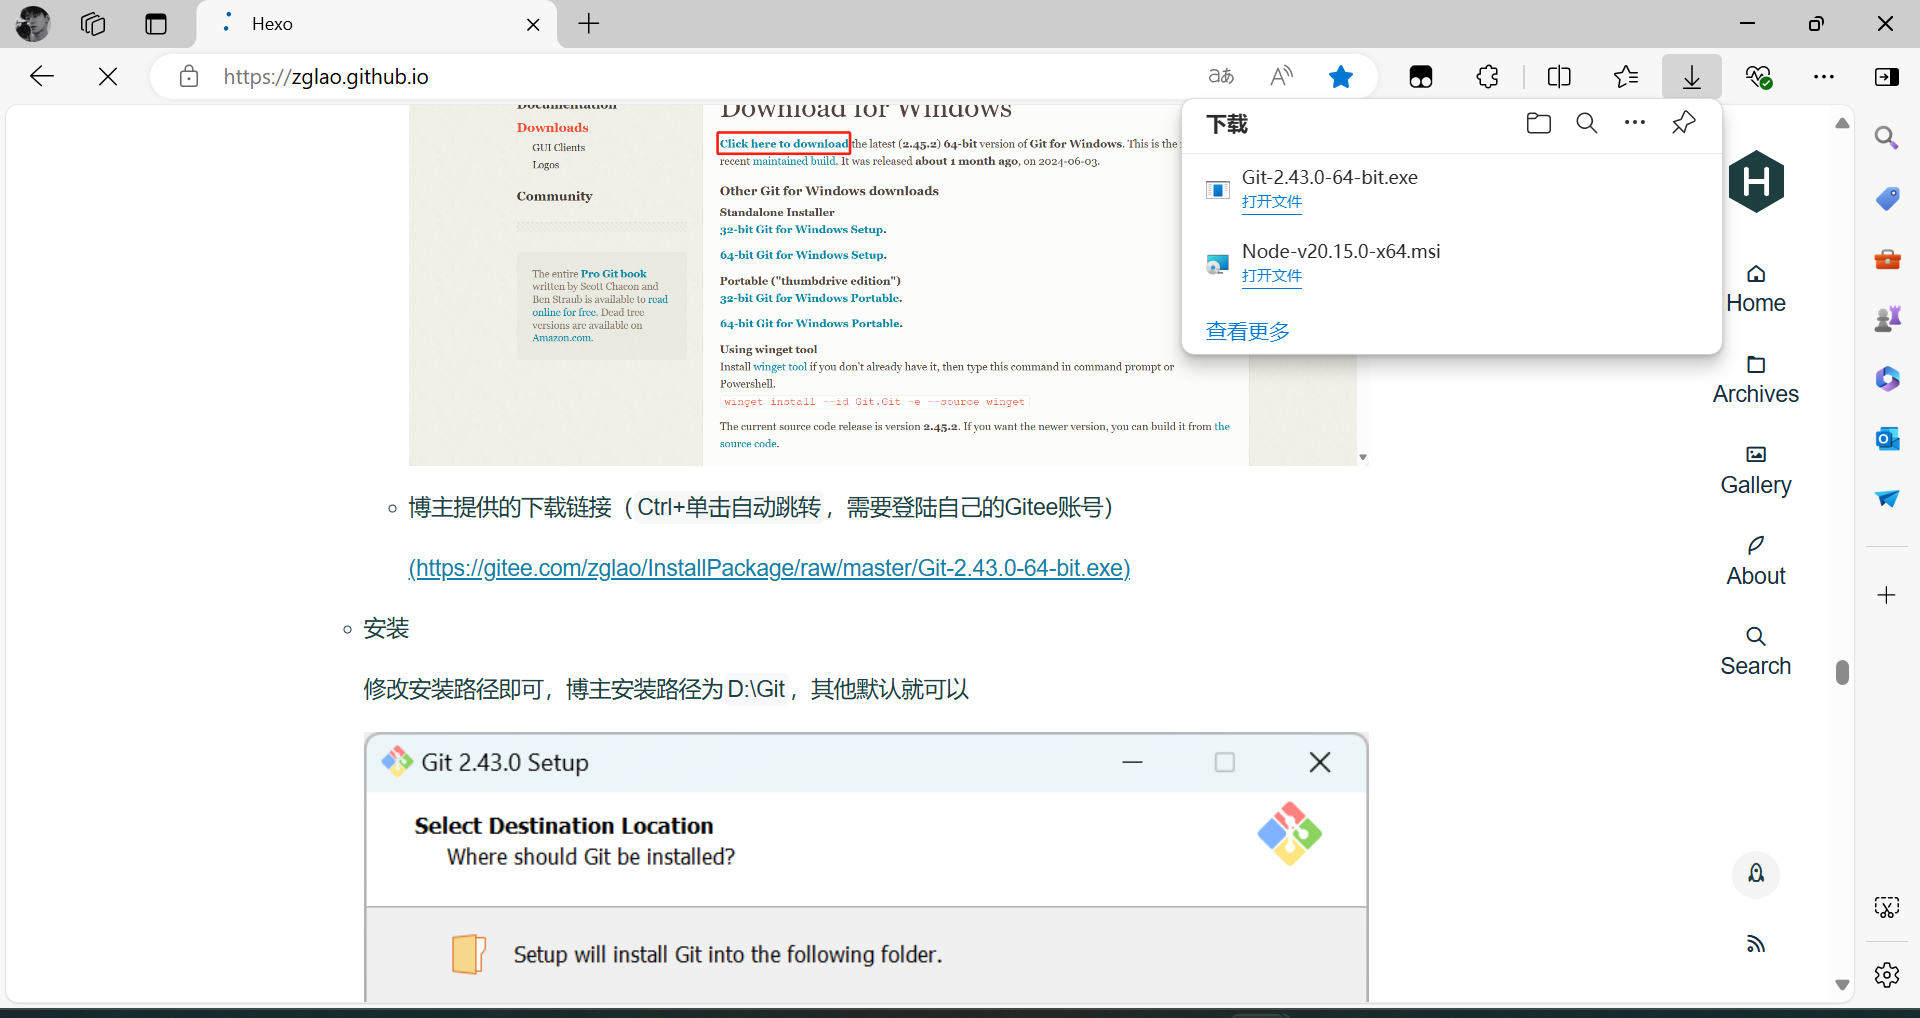The image size is (1920, 1018).
Task: Open tab actions menu button
Action: 156,24
